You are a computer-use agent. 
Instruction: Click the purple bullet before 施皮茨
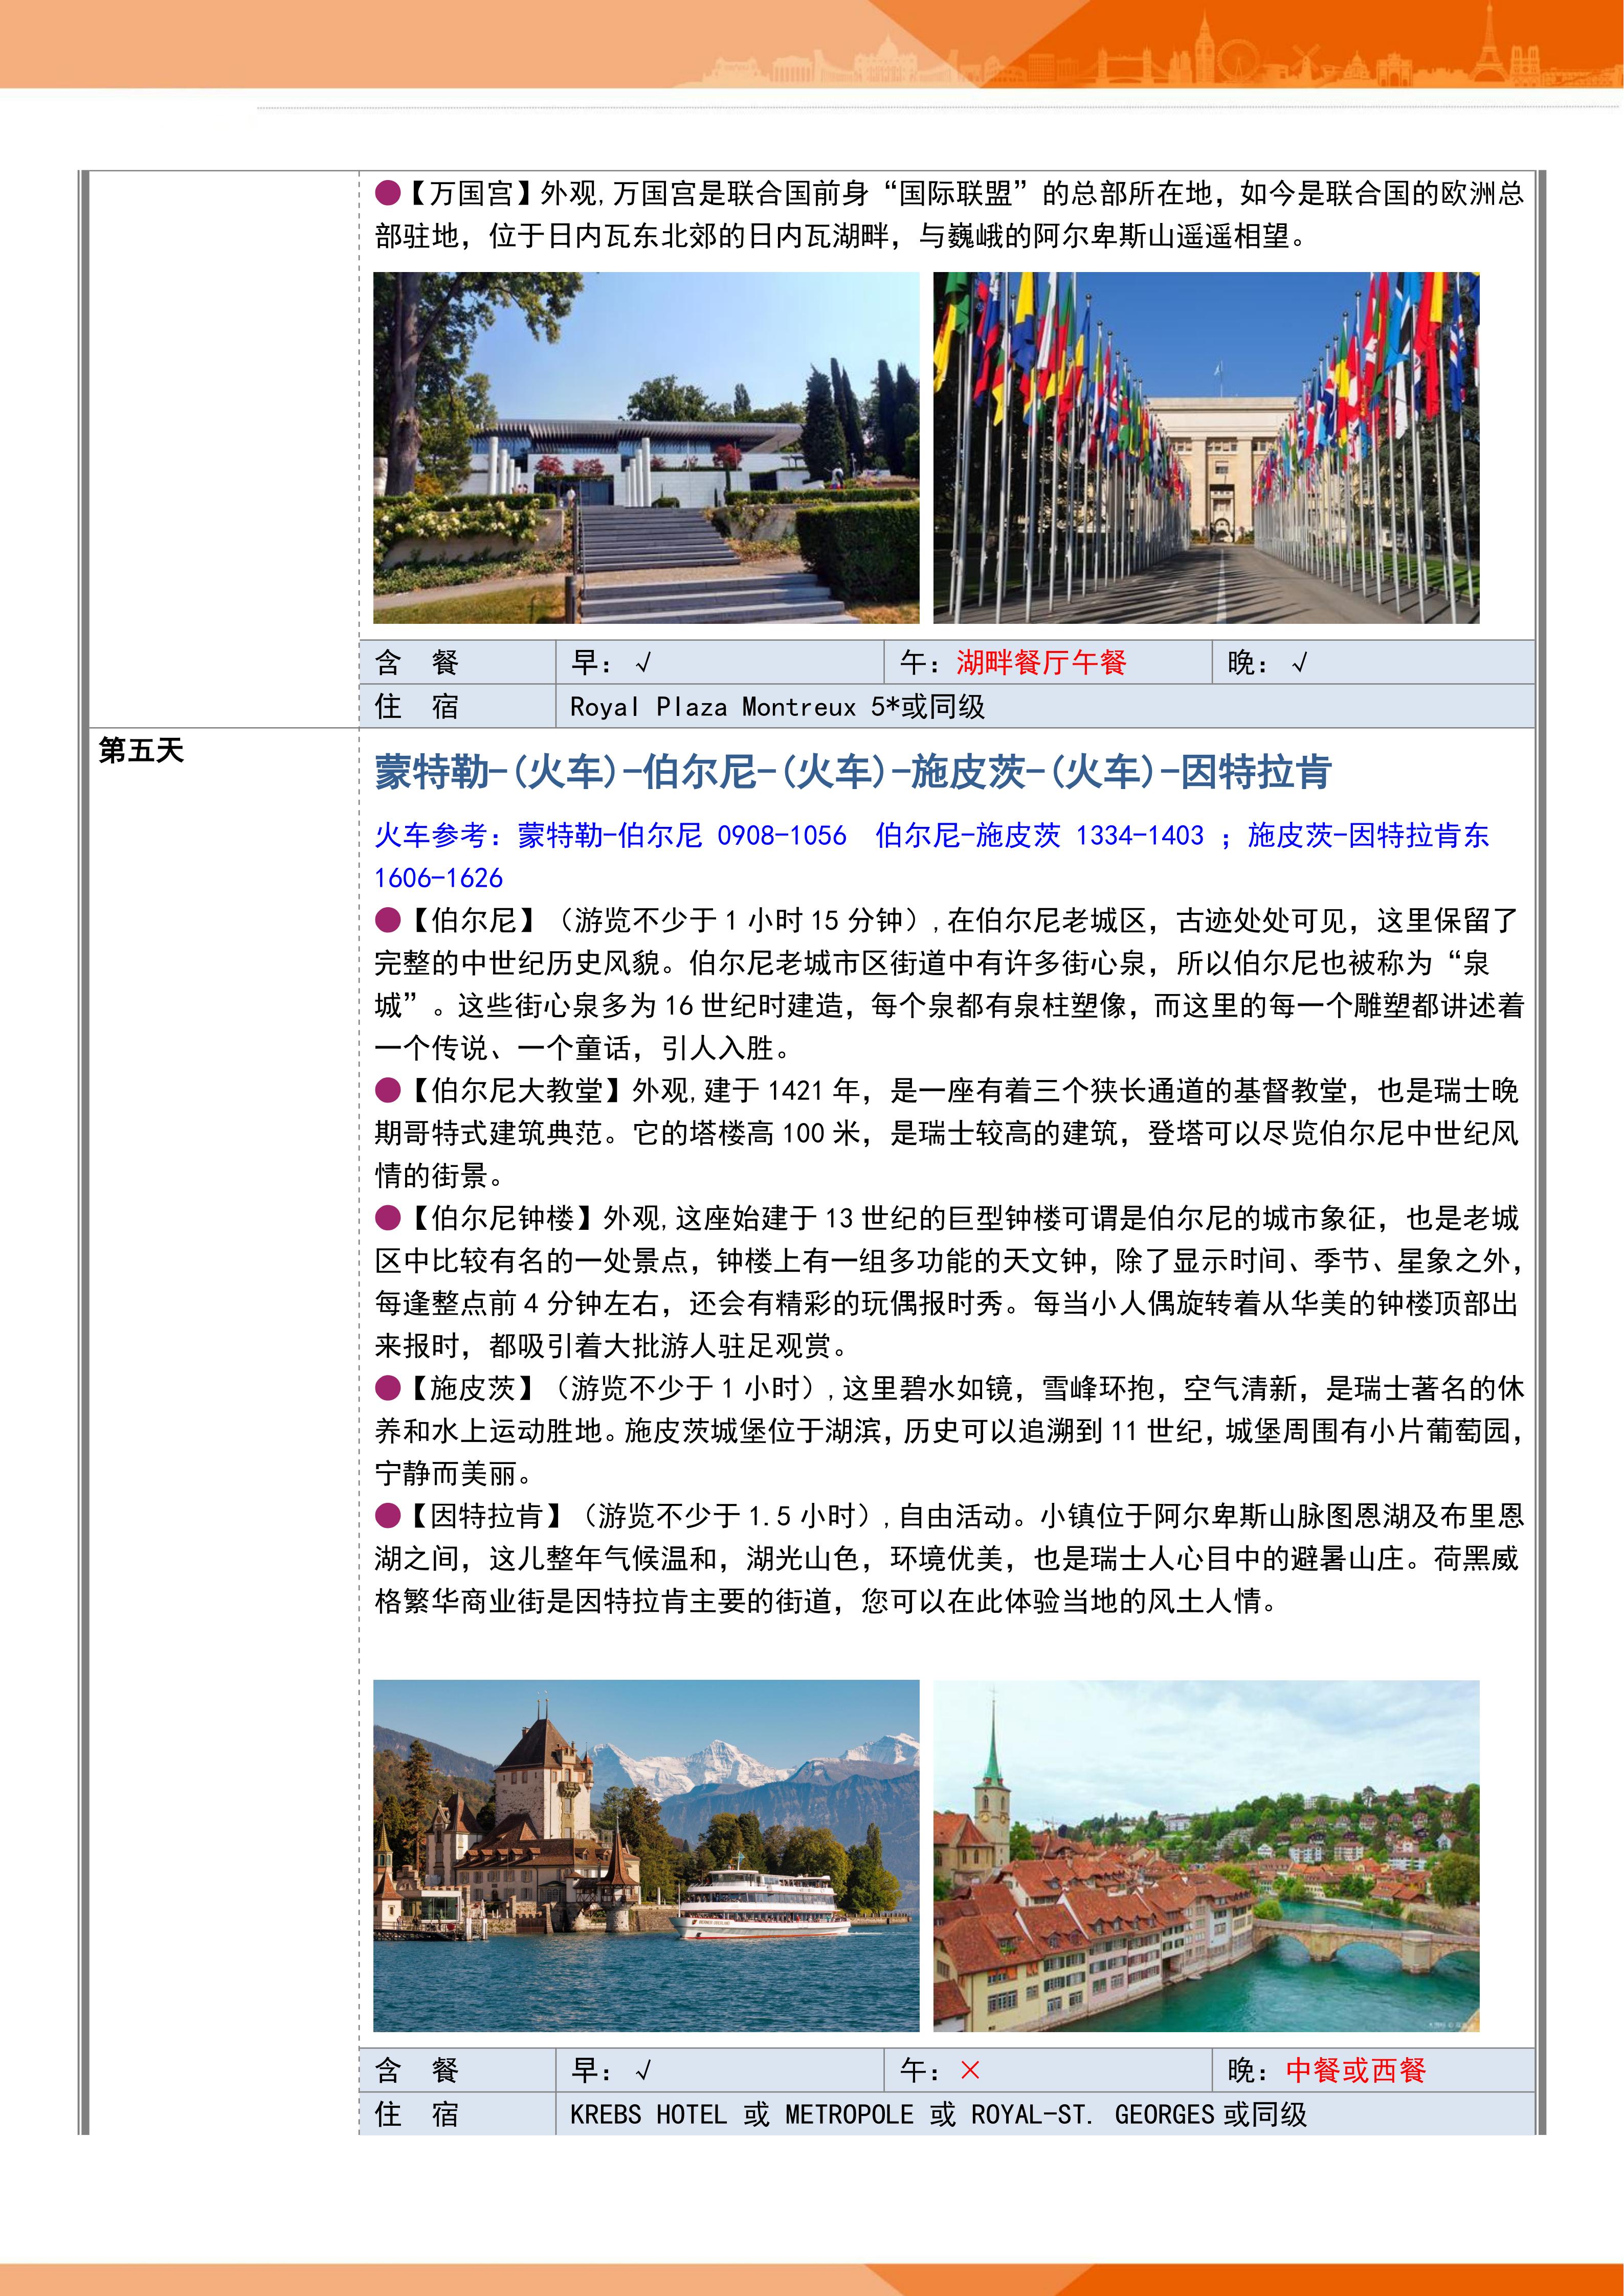coord(387,1388)
